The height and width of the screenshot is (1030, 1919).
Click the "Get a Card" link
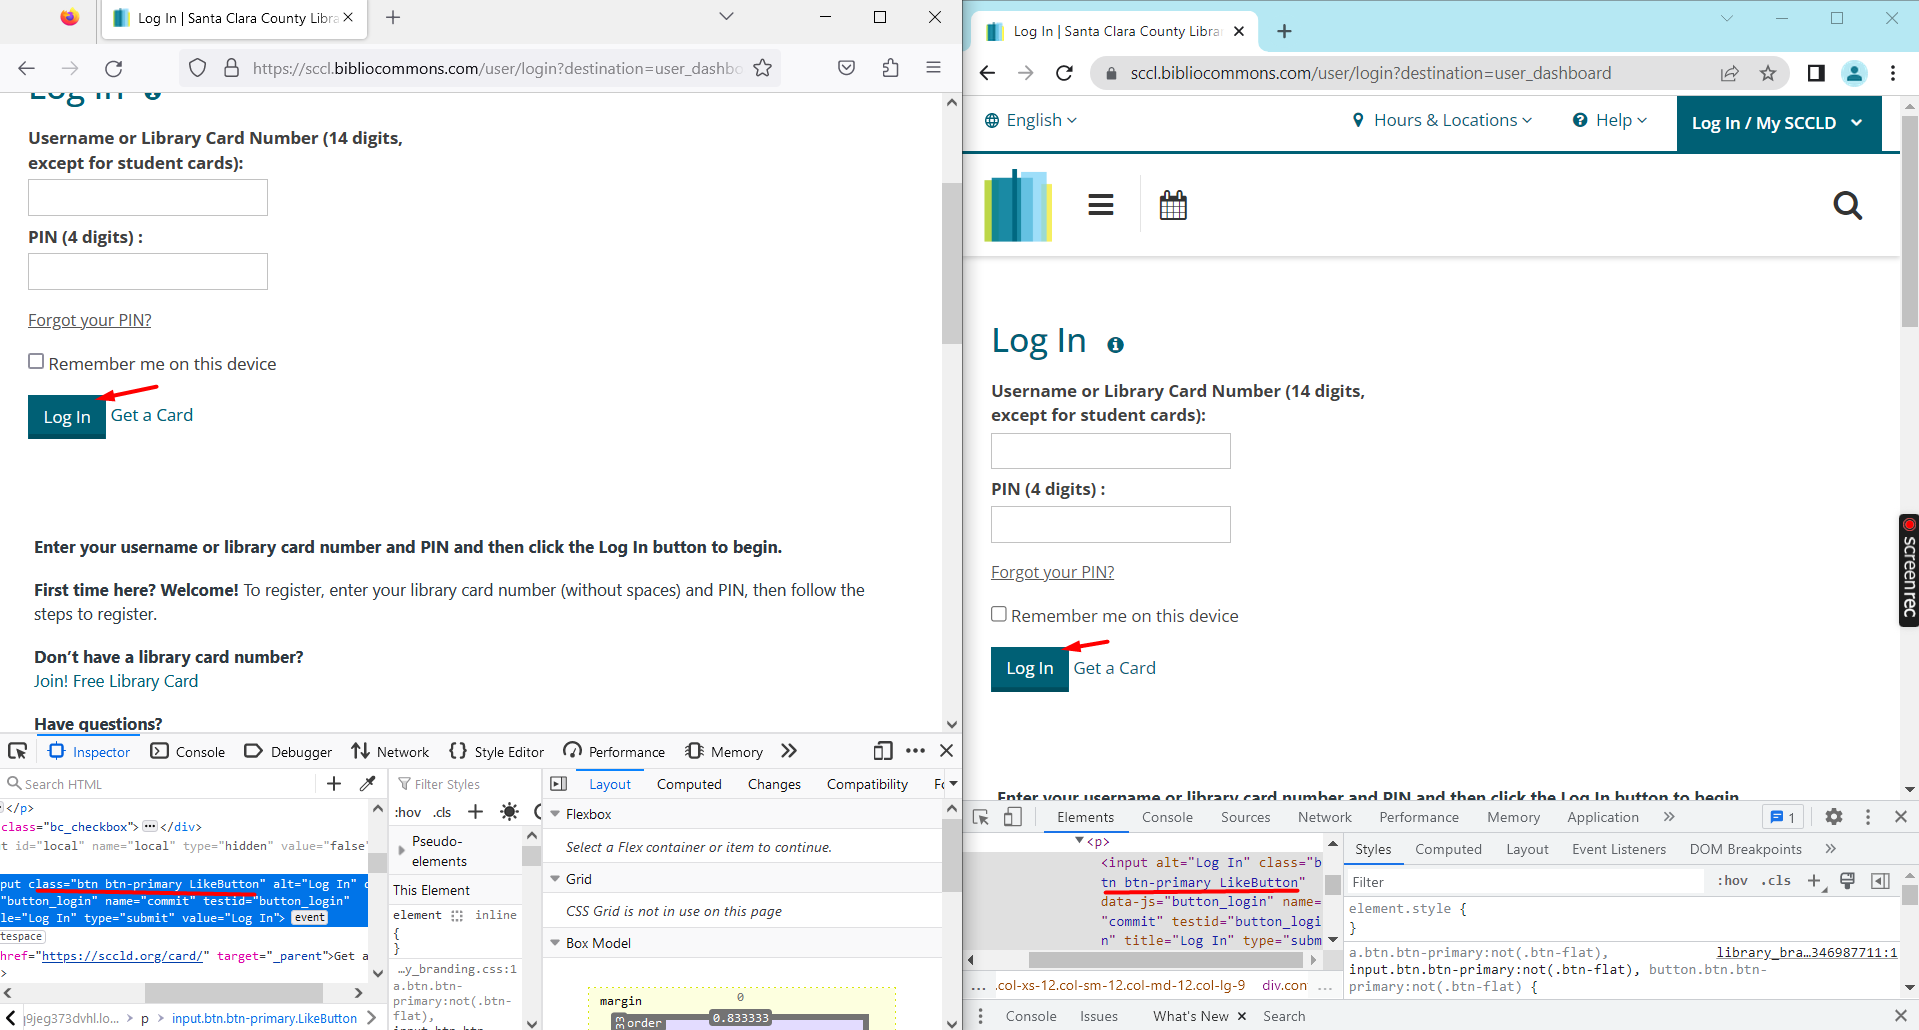coord(151,415)
